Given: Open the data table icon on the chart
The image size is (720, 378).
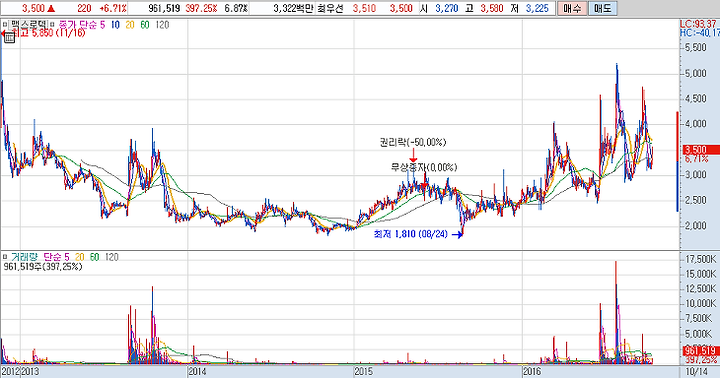Looking at the screenshot, I should (9, 38).
